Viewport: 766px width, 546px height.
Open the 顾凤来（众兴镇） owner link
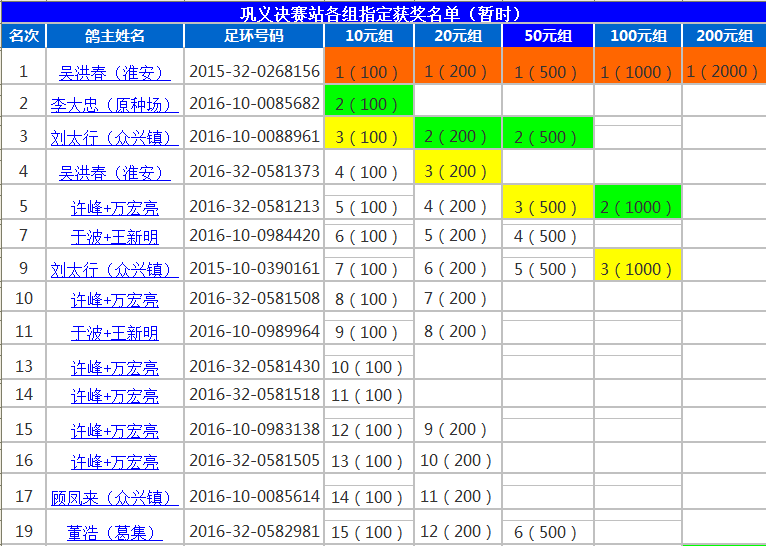[114, 497]
